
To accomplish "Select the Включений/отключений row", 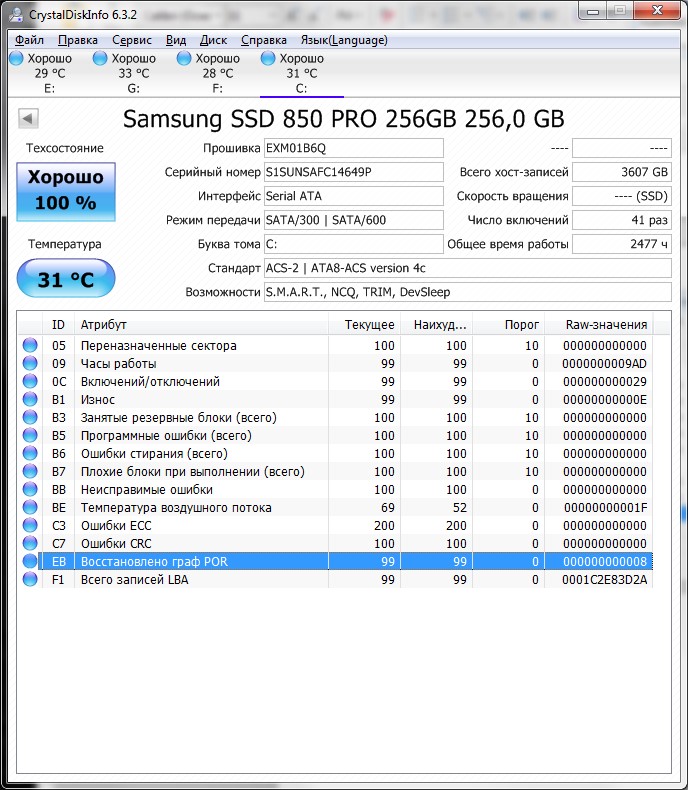I will click(335, 381).
